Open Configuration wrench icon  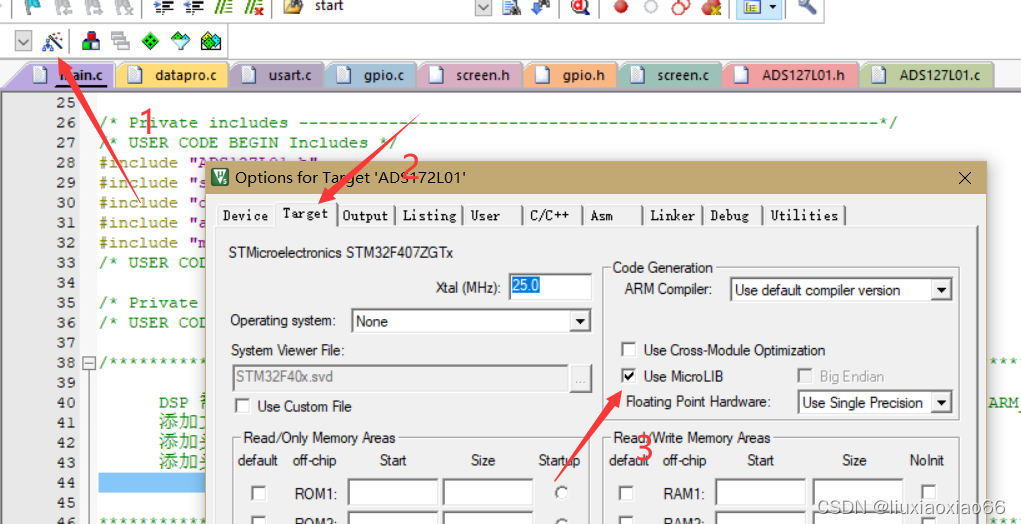pos(807,7)
